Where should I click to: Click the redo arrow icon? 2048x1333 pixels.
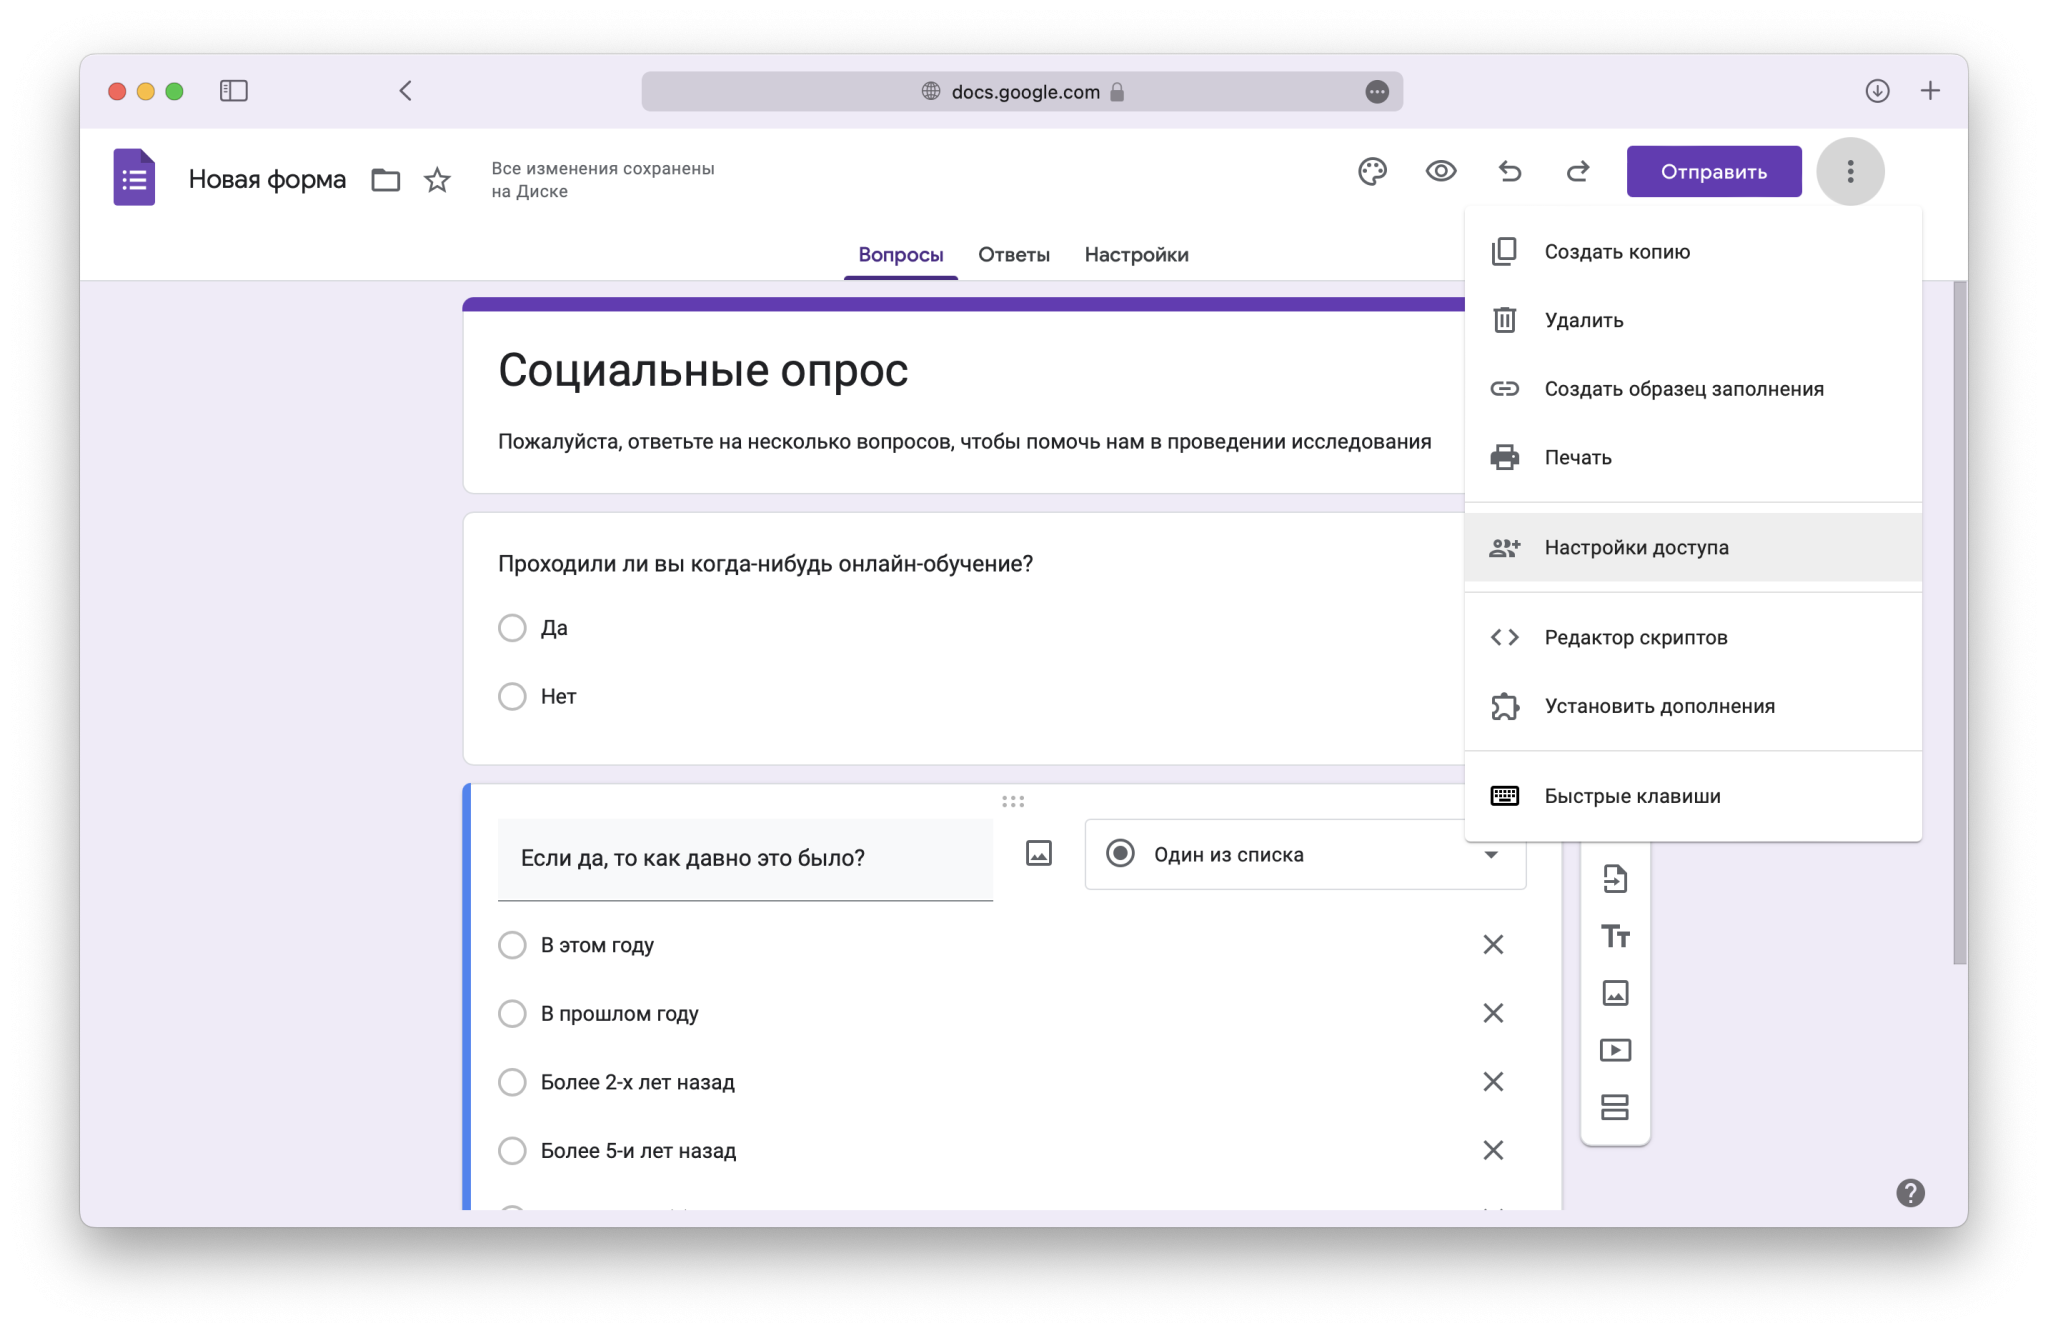point(1577,172)
